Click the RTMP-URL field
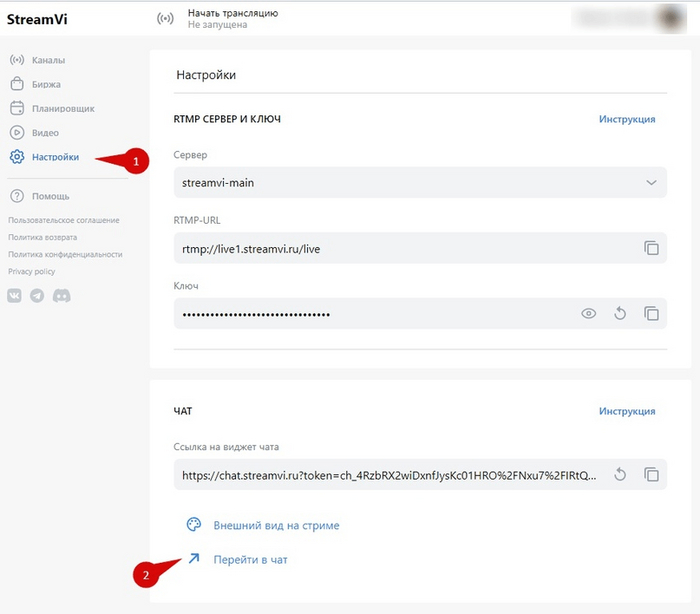 click(420, 248)
